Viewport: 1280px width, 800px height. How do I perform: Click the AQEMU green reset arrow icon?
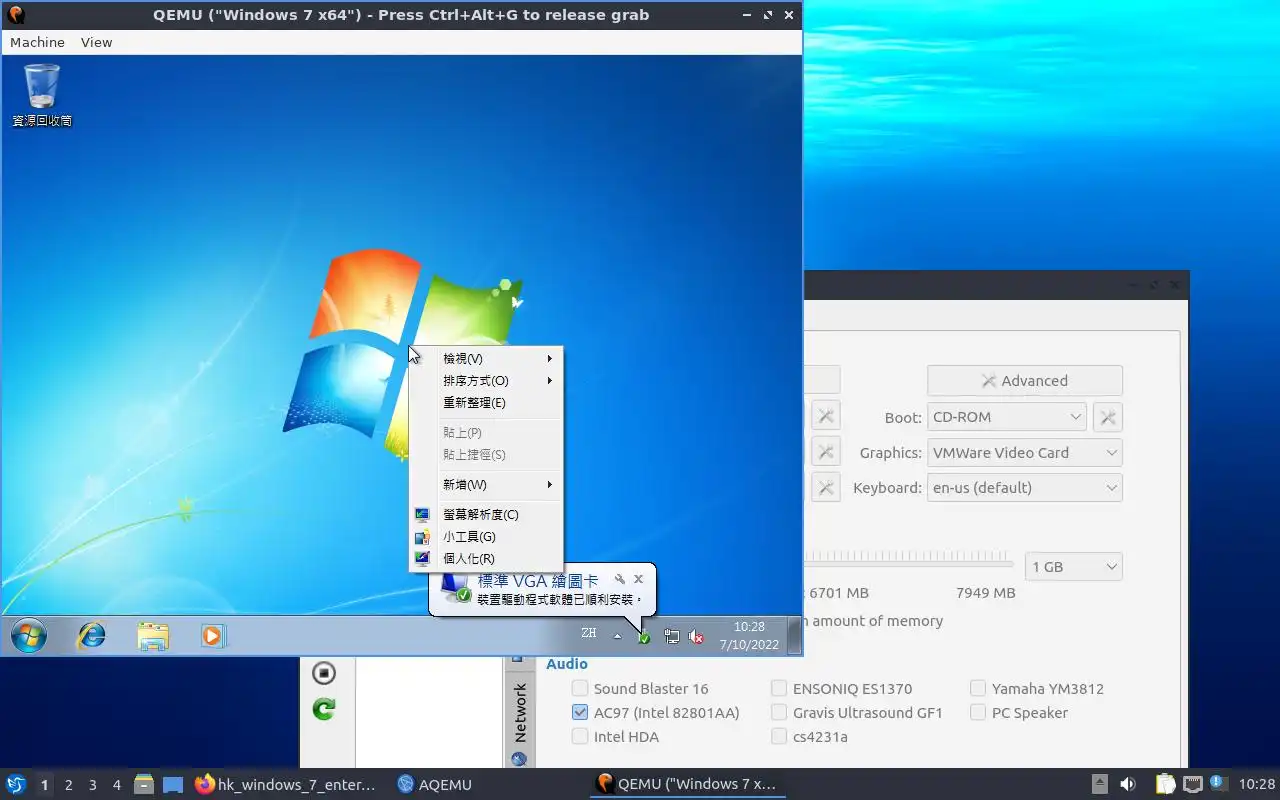323,709
